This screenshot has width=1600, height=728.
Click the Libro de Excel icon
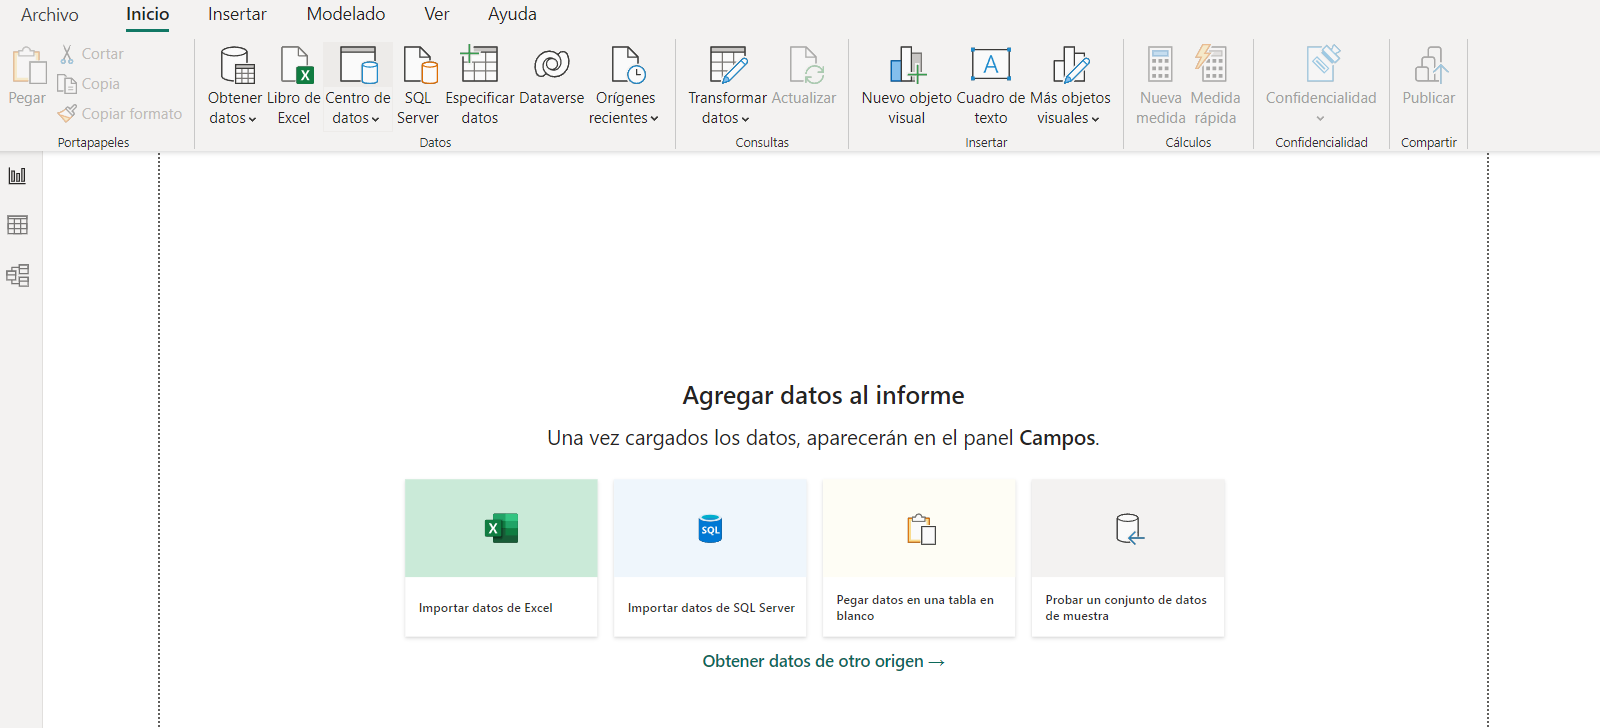coord(296,65)
